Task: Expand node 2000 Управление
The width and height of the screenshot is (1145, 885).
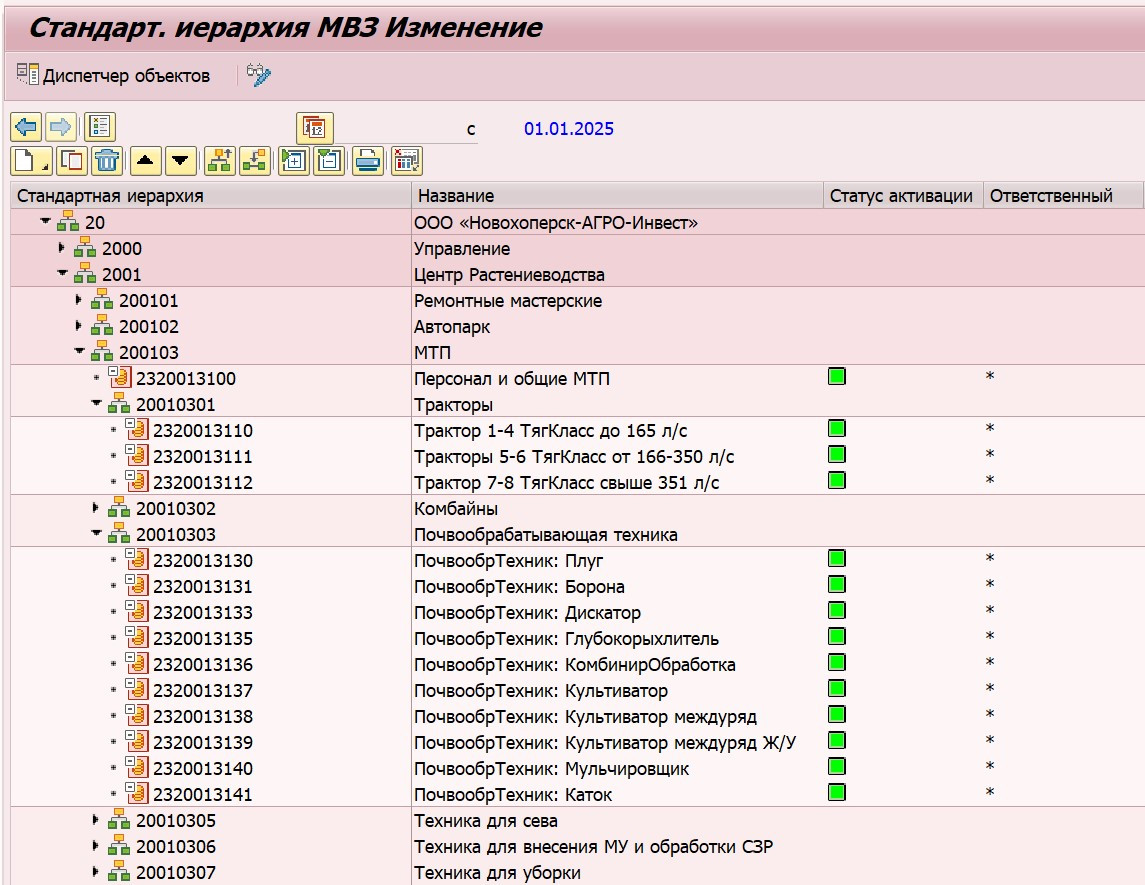Action: coord(62,248)
